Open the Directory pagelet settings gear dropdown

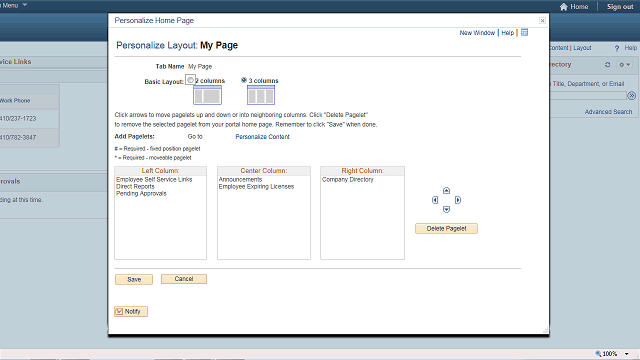[x=625, y=64]
